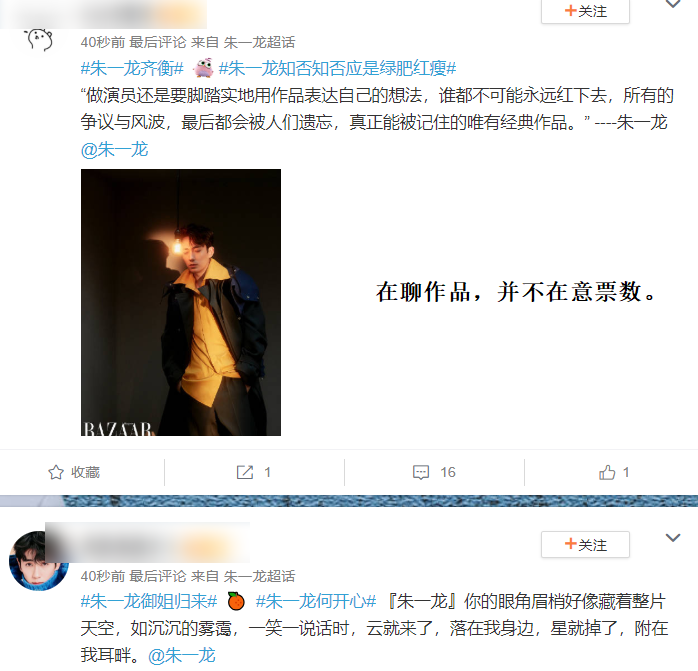Open the second poster's profile avatar
This screenshot has height=671, width=698.
click(39, 561)
